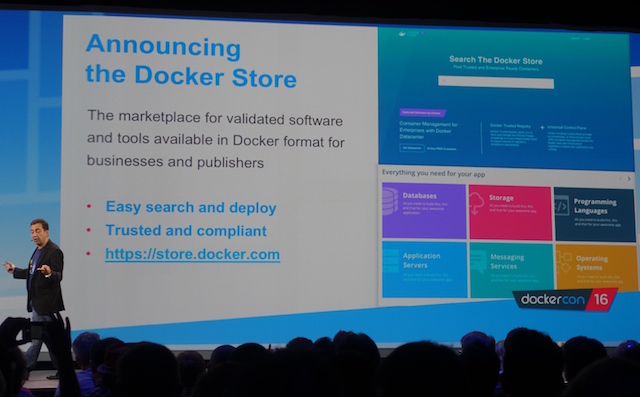Image resolution: width=640 pixels, height=397 pixels.
Task: Click the Featured Software by Docker badge
Action: click(422, 112)
